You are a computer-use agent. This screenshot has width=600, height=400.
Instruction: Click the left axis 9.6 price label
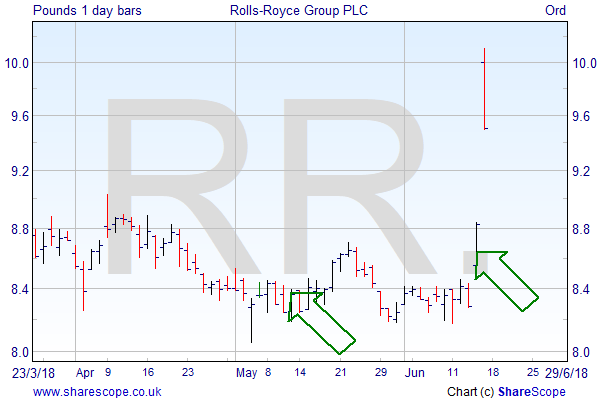[20, 116]
